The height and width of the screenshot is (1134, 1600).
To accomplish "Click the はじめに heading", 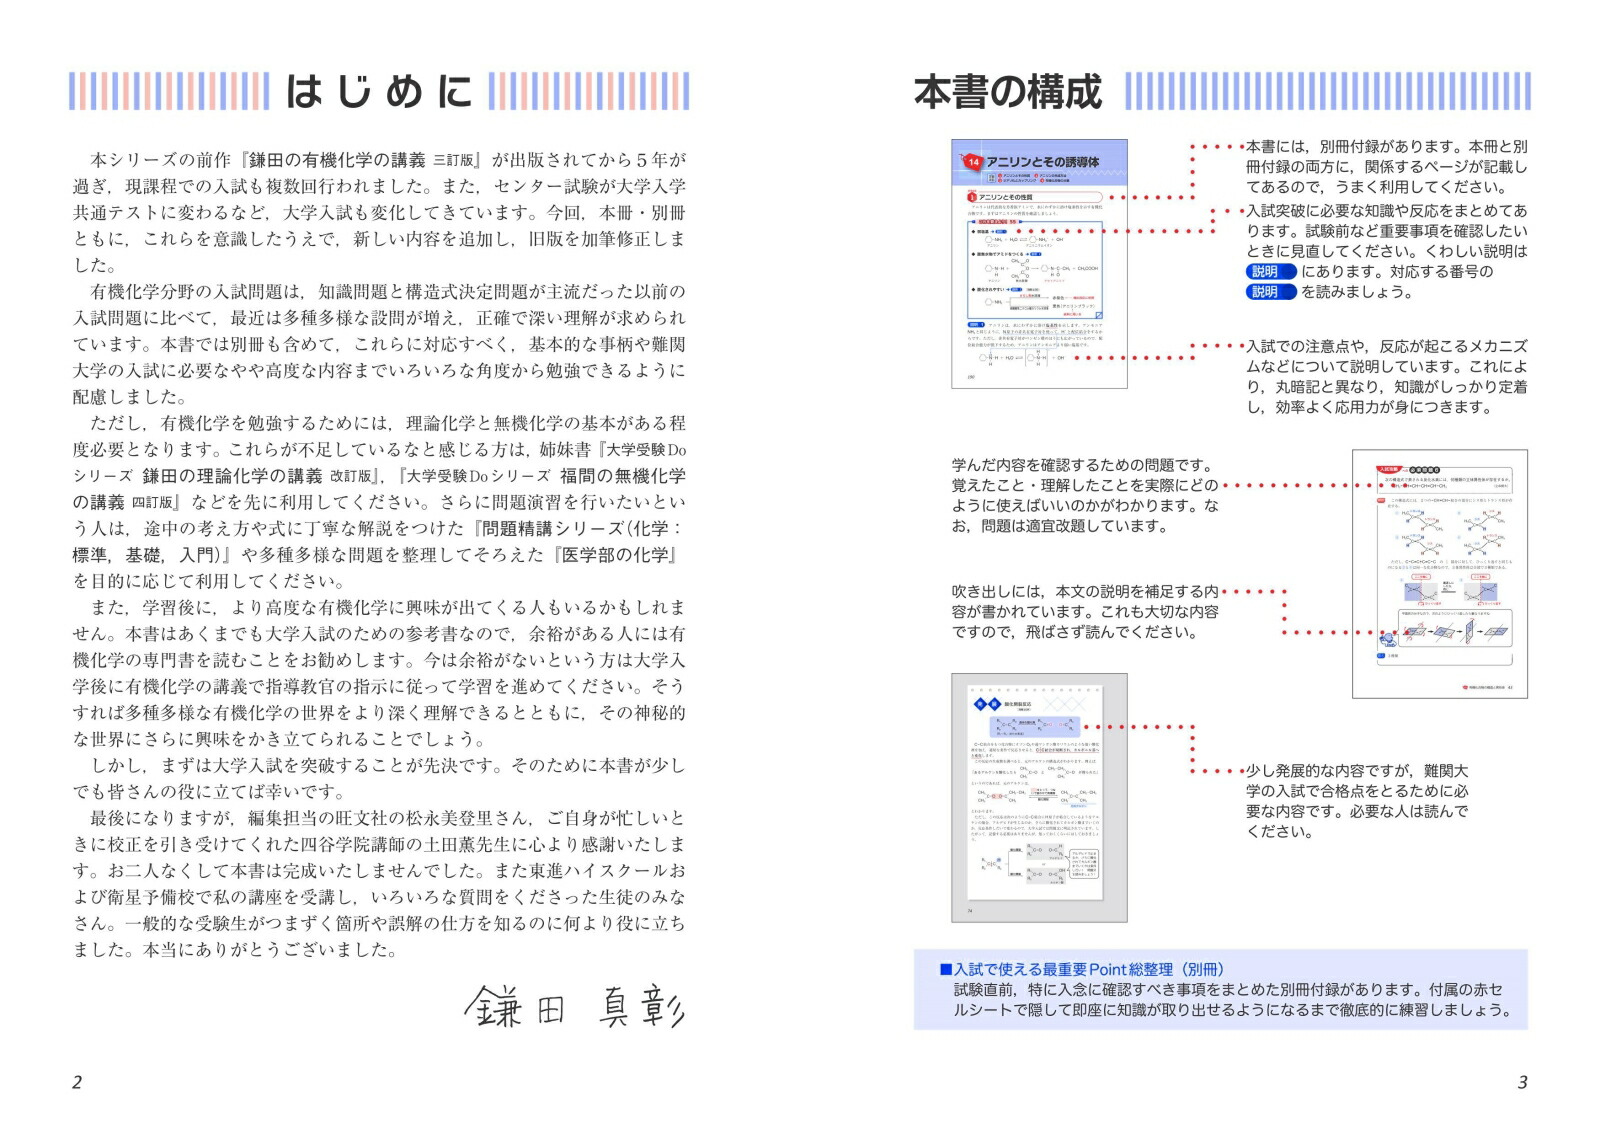I will click(379, 91).
